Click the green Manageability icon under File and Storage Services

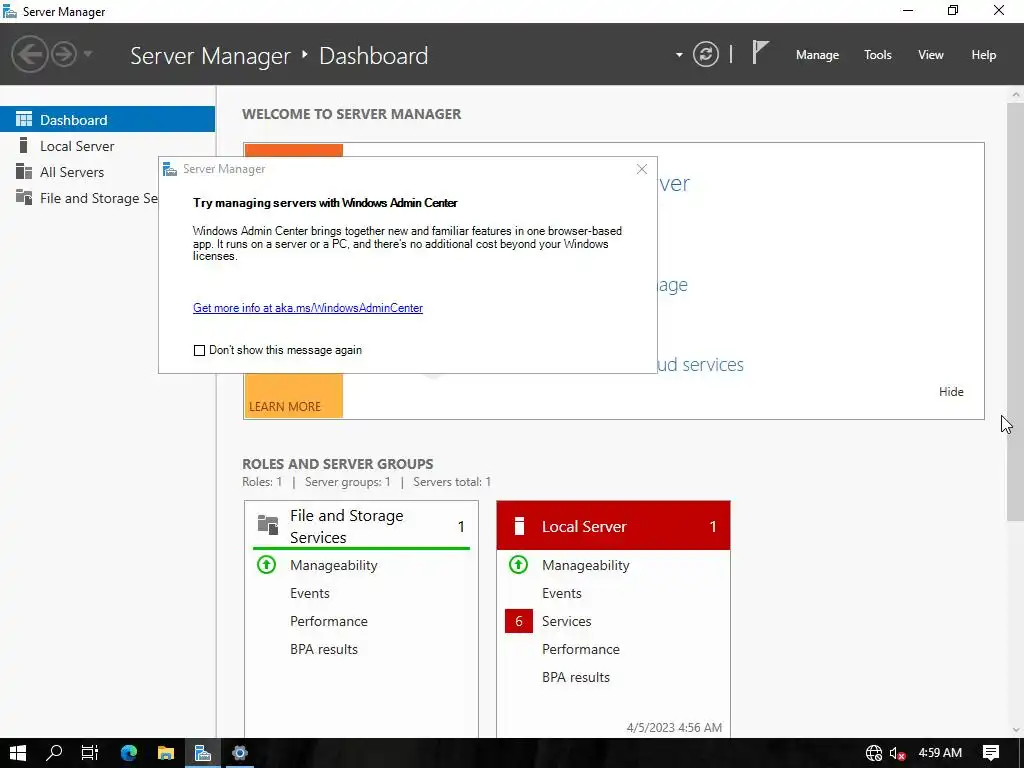click(266, 564)
